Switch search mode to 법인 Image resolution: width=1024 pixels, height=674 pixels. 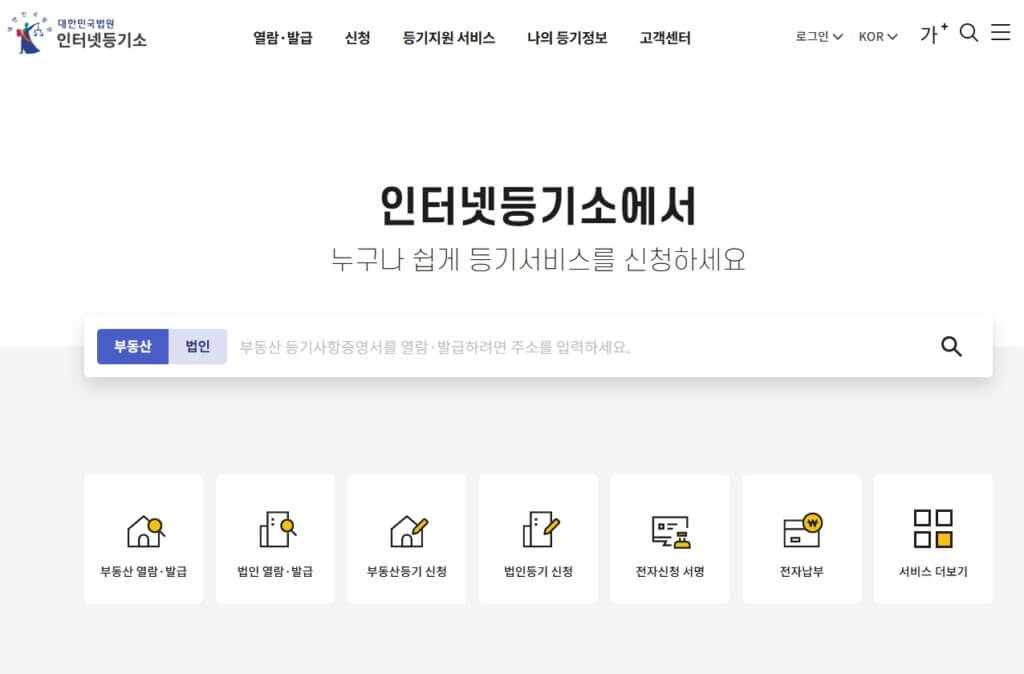tap(196, 346)
